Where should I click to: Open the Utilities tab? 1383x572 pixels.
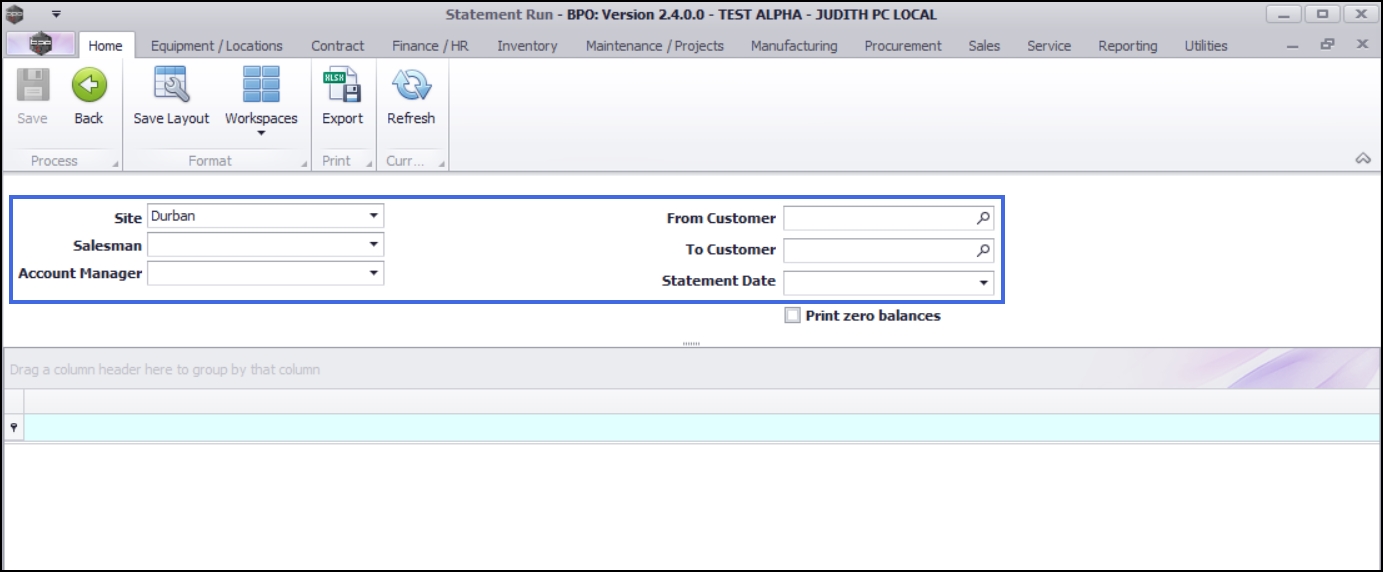1206,45
